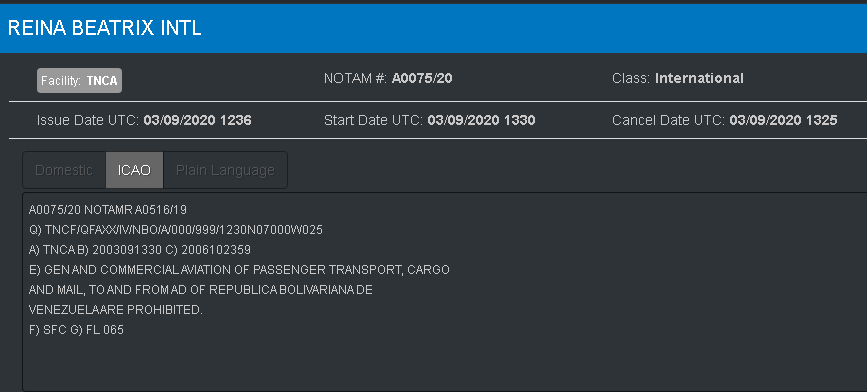Viewport: 867px width, 392px height.
Task: Click the E) GEN AND COMMERCIAL AVIATION line
Action: pyautogui.click(x=239, y=270)
